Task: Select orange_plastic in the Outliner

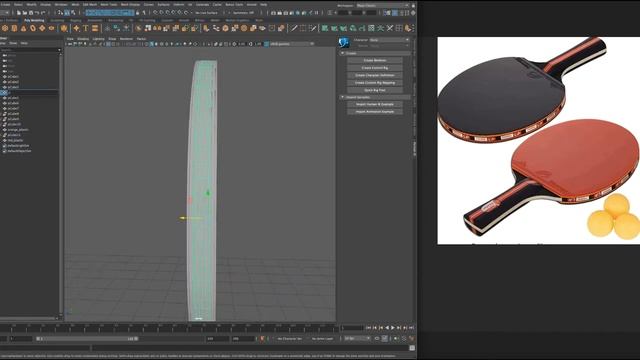Action: point(18,130)
